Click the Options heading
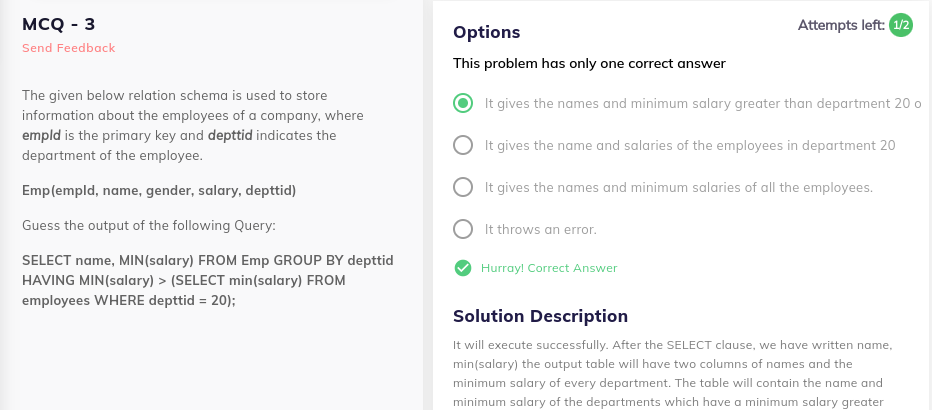The image size is (932, 410). (486, 32)
